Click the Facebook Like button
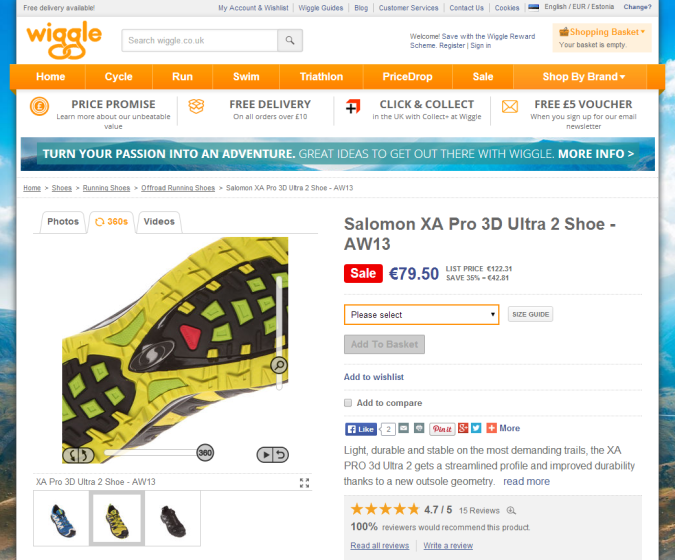This screenshot has height=560, width=675. [x=361, y=428]
